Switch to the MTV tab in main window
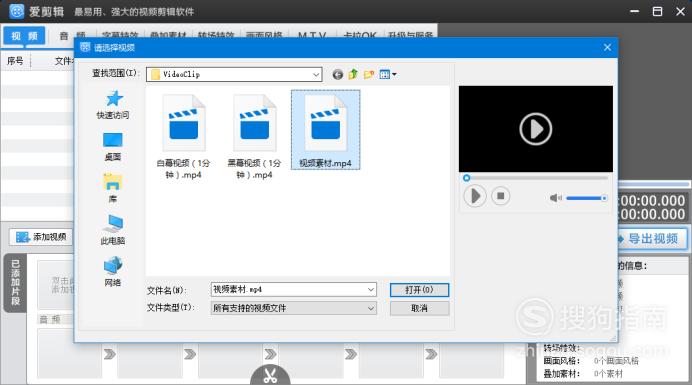Image resolution: width=692 pixels, height=385 pixels. pos(312,35)
